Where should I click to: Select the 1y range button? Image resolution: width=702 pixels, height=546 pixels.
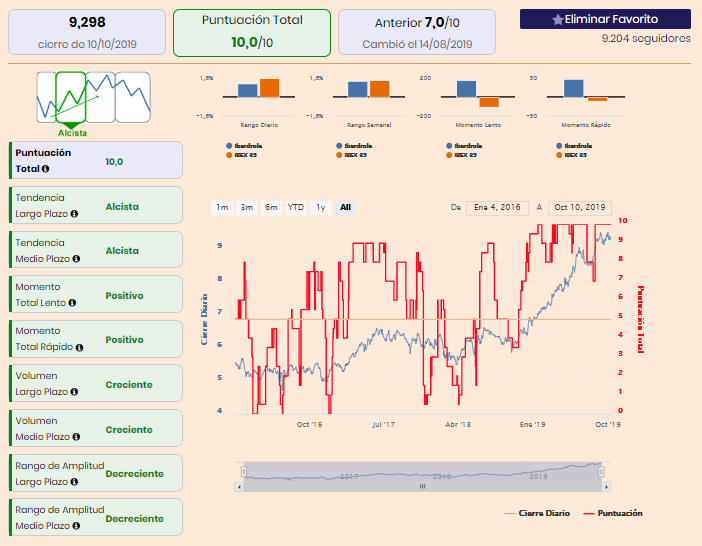[321, 208]
